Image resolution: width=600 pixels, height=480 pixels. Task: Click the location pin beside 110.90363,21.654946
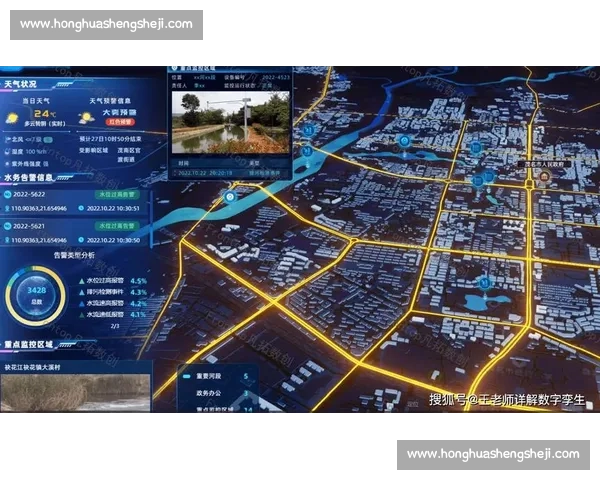(8, 210)
